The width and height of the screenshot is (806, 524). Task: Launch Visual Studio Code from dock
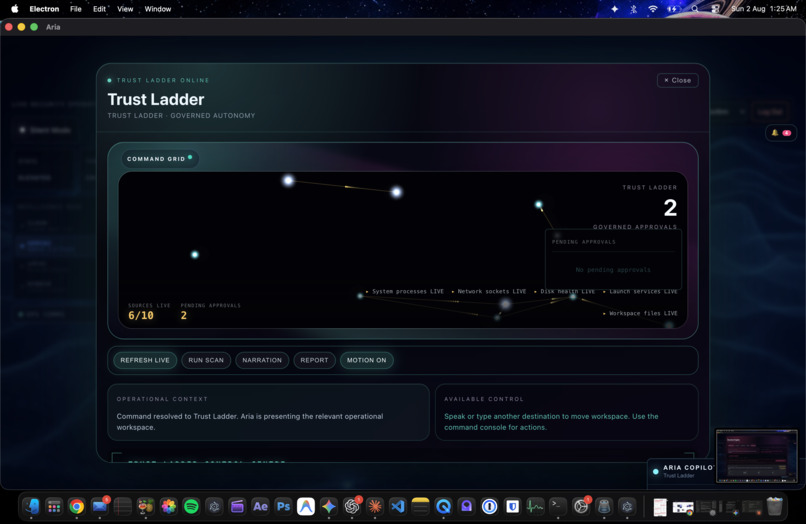pyautogui.click(x=397, y=507)
